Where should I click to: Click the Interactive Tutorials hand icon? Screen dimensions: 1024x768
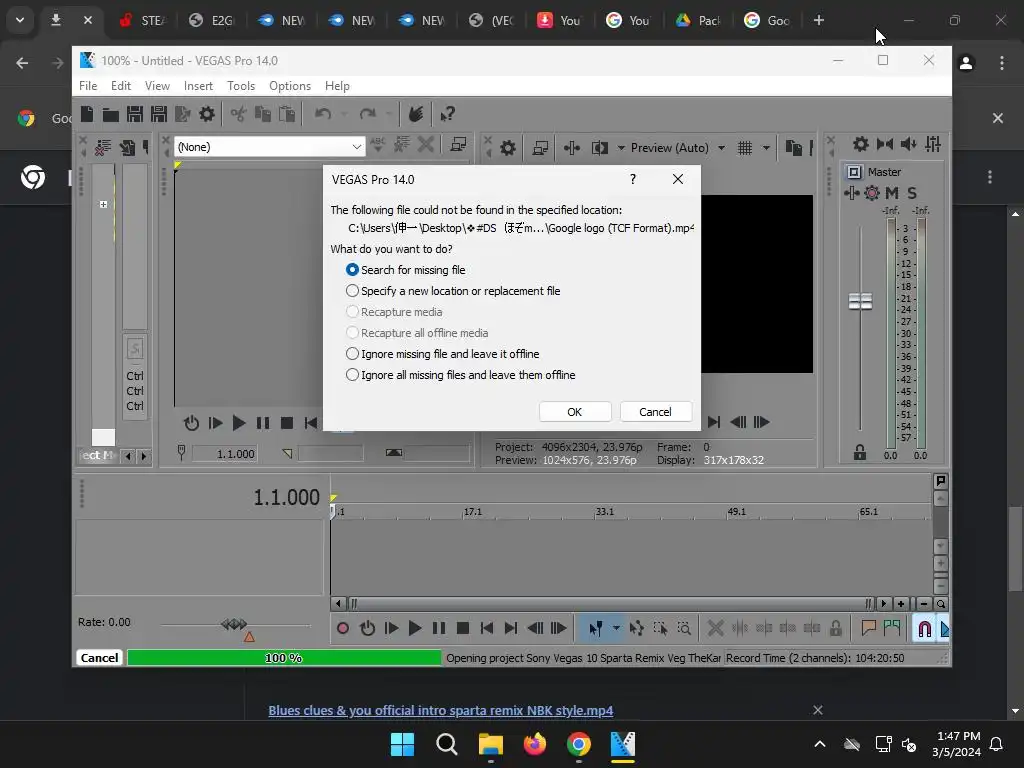pos(416,114)
